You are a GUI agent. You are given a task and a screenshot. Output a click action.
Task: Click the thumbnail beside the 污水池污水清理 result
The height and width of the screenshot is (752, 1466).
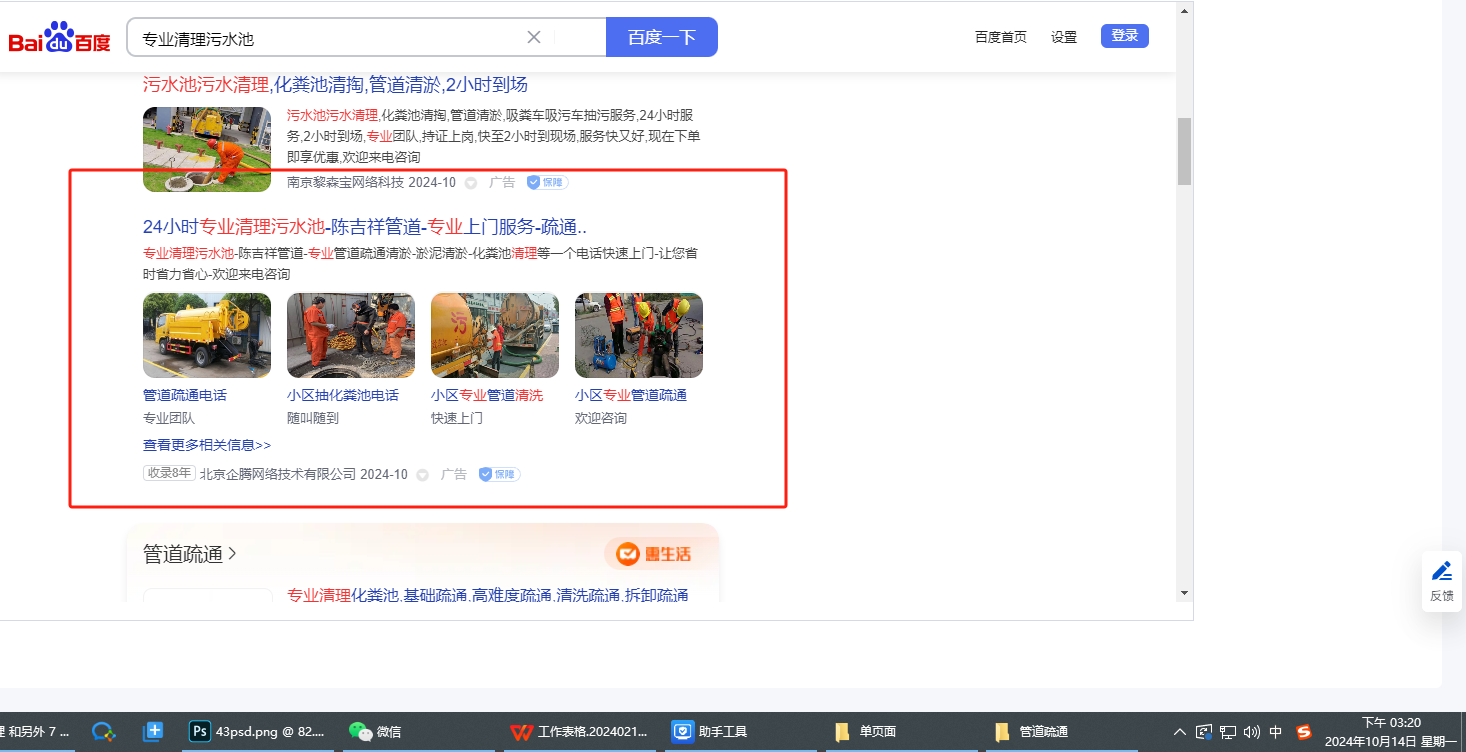207,149
